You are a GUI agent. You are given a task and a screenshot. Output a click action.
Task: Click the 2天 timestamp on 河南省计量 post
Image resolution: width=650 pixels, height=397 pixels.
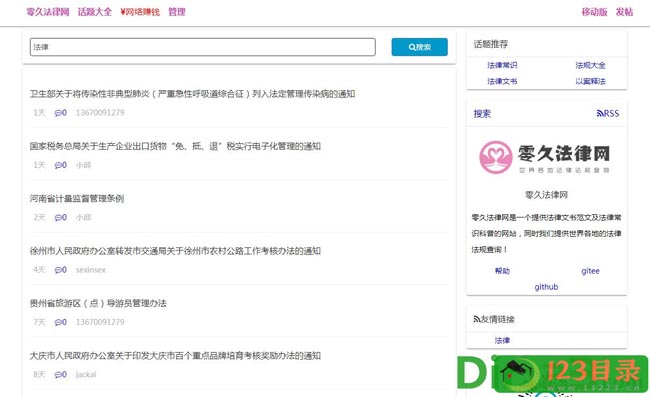(x=39, y=217)
